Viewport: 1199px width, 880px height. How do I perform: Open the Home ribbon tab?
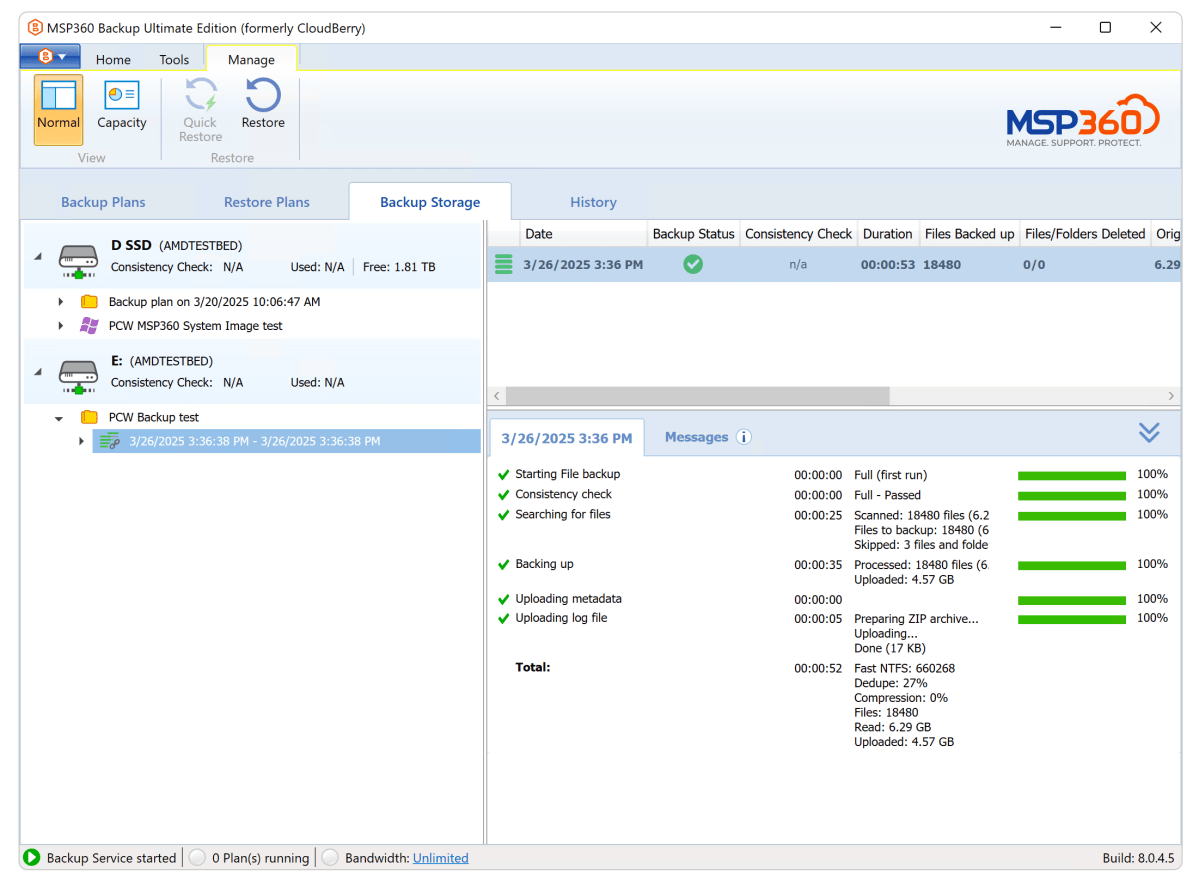pos(113,60)
